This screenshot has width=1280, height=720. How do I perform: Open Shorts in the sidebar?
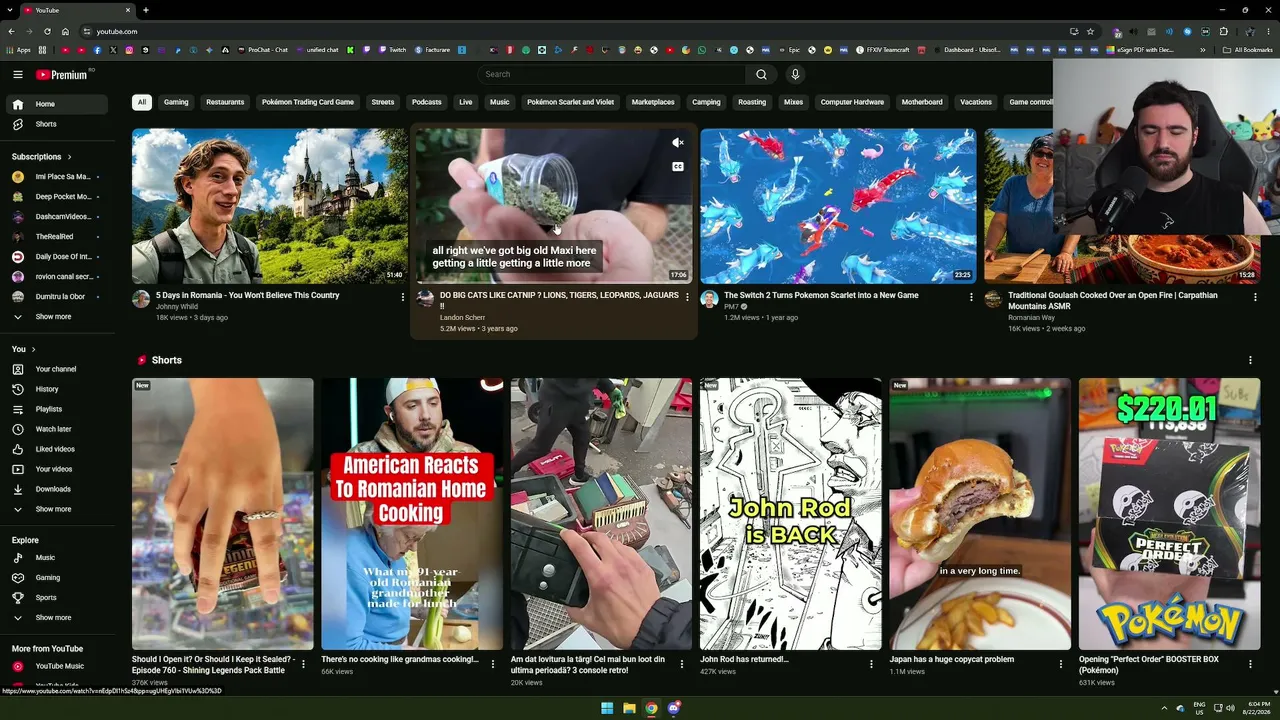tap(56, 124)
